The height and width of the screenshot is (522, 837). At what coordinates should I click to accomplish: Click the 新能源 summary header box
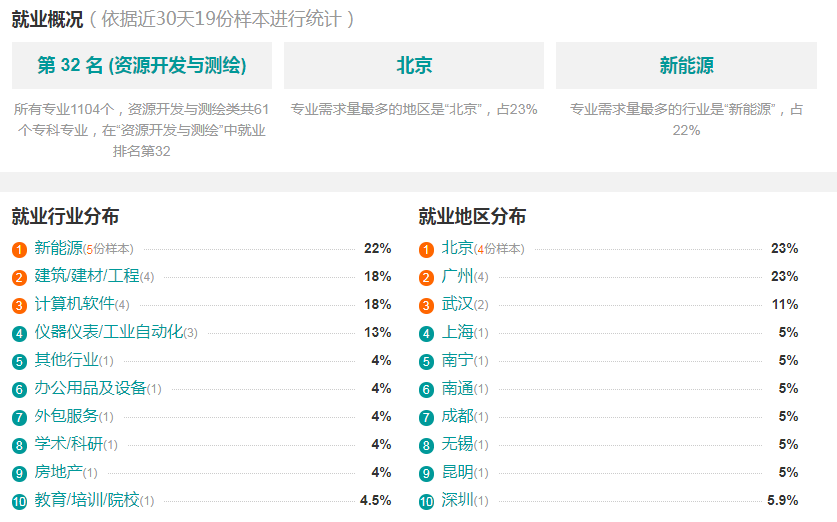tap(686, 66)
